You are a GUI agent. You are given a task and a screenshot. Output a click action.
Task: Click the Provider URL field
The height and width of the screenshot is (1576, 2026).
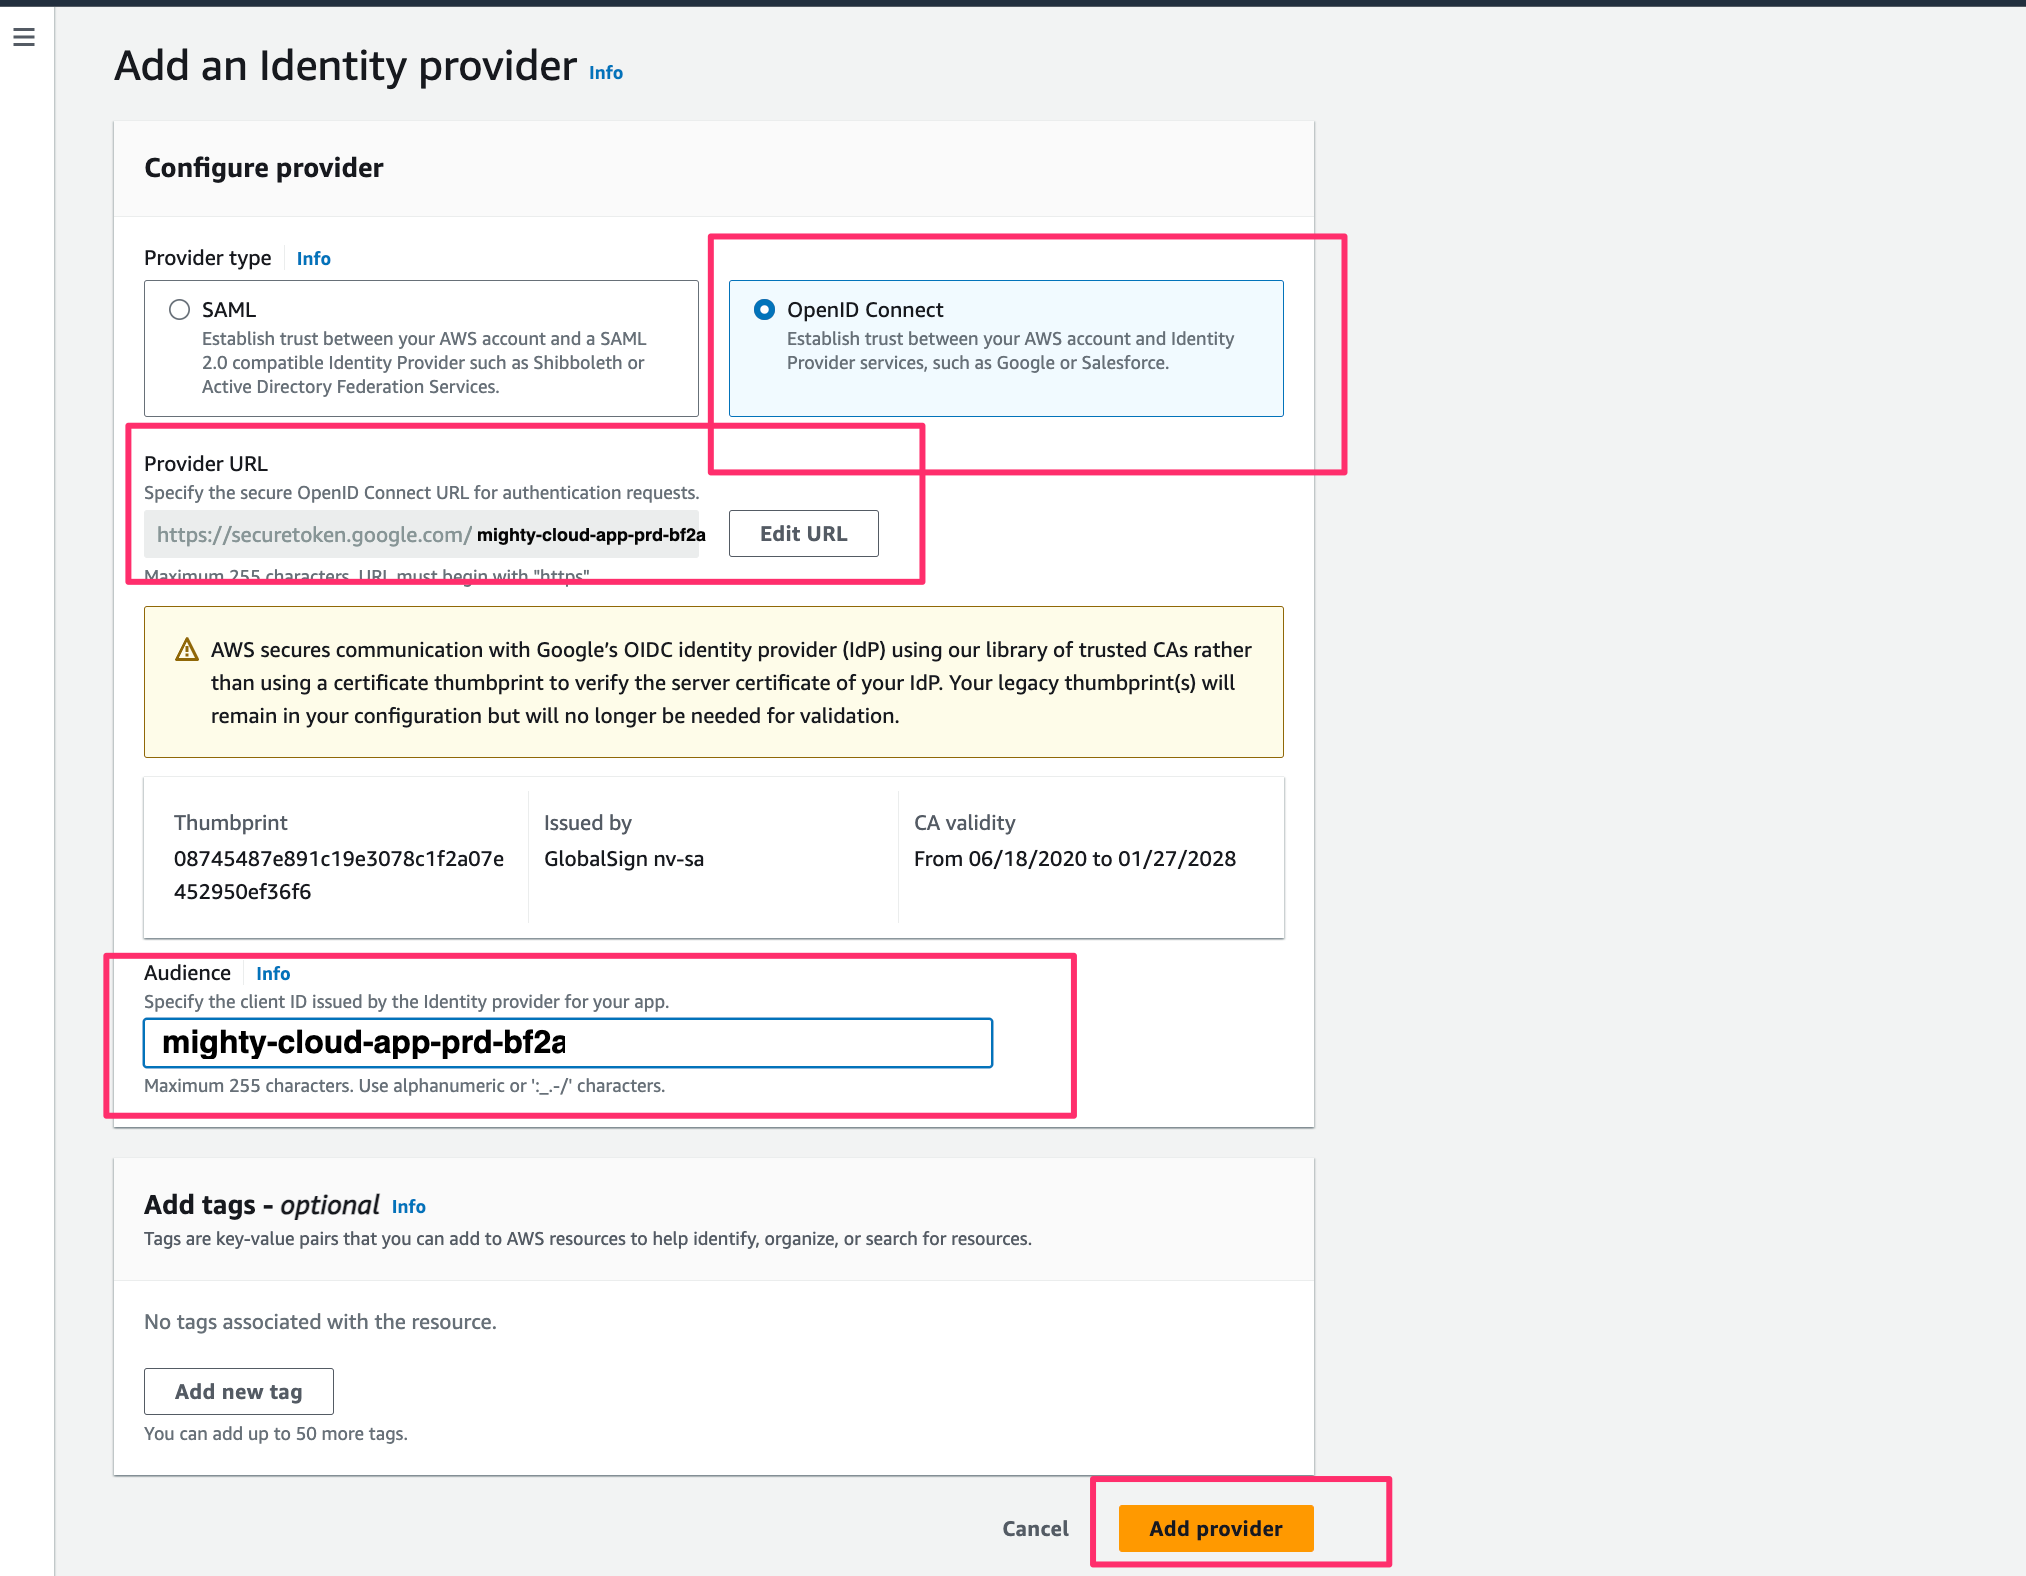(423, 534)
